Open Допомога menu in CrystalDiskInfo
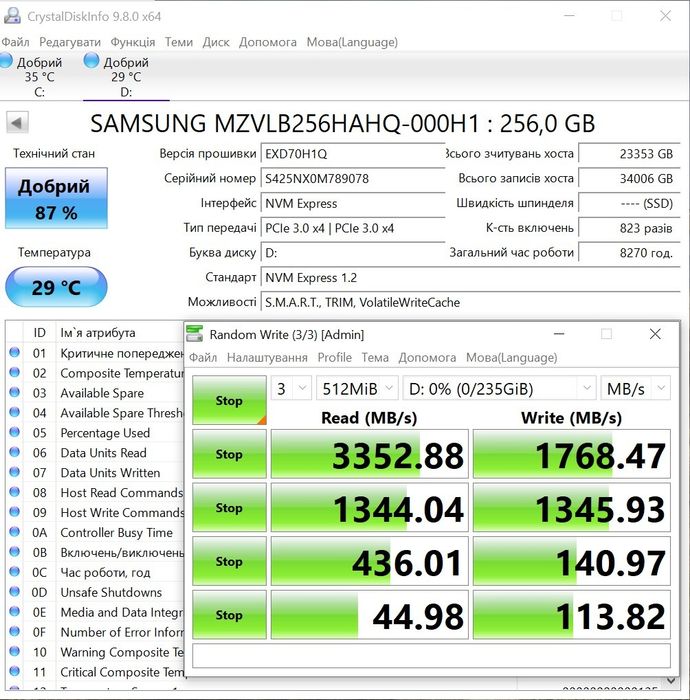 click(x=268, y=42)
